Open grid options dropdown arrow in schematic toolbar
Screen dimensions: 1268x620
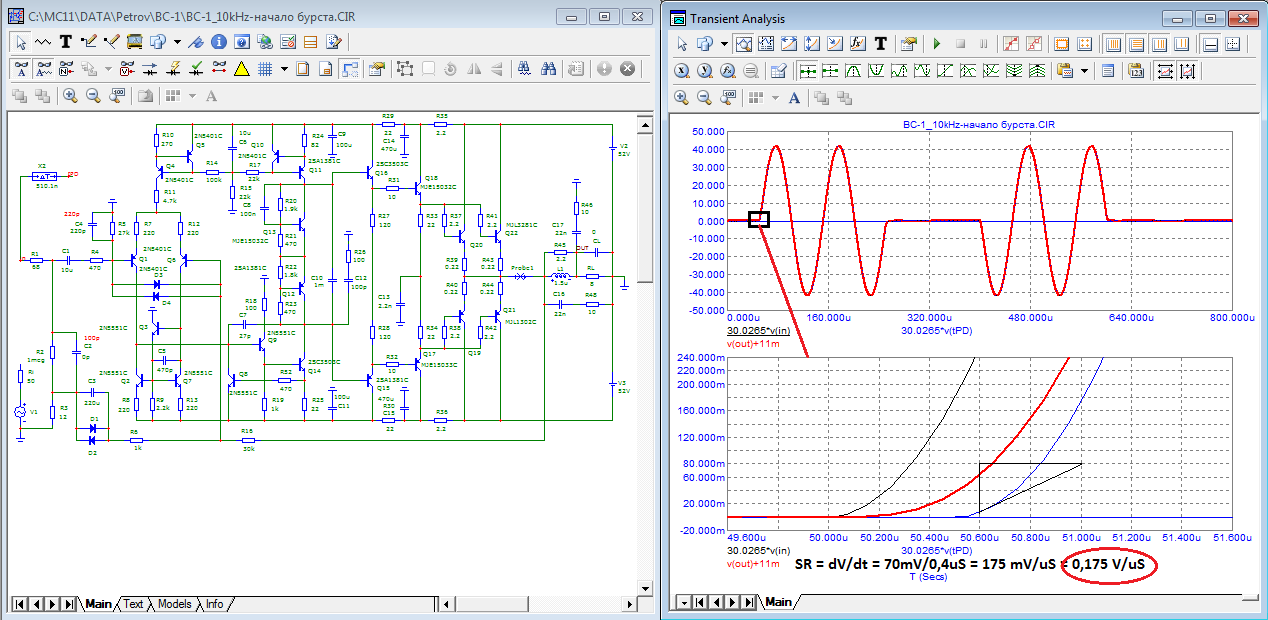(284, 69)
